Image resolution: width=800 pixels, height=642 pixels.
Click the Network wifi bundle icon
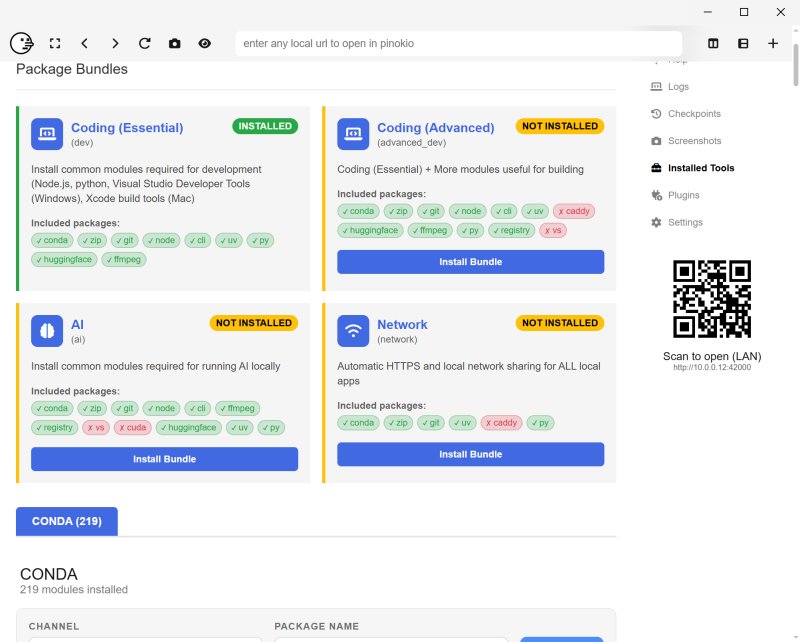point(353,331)
